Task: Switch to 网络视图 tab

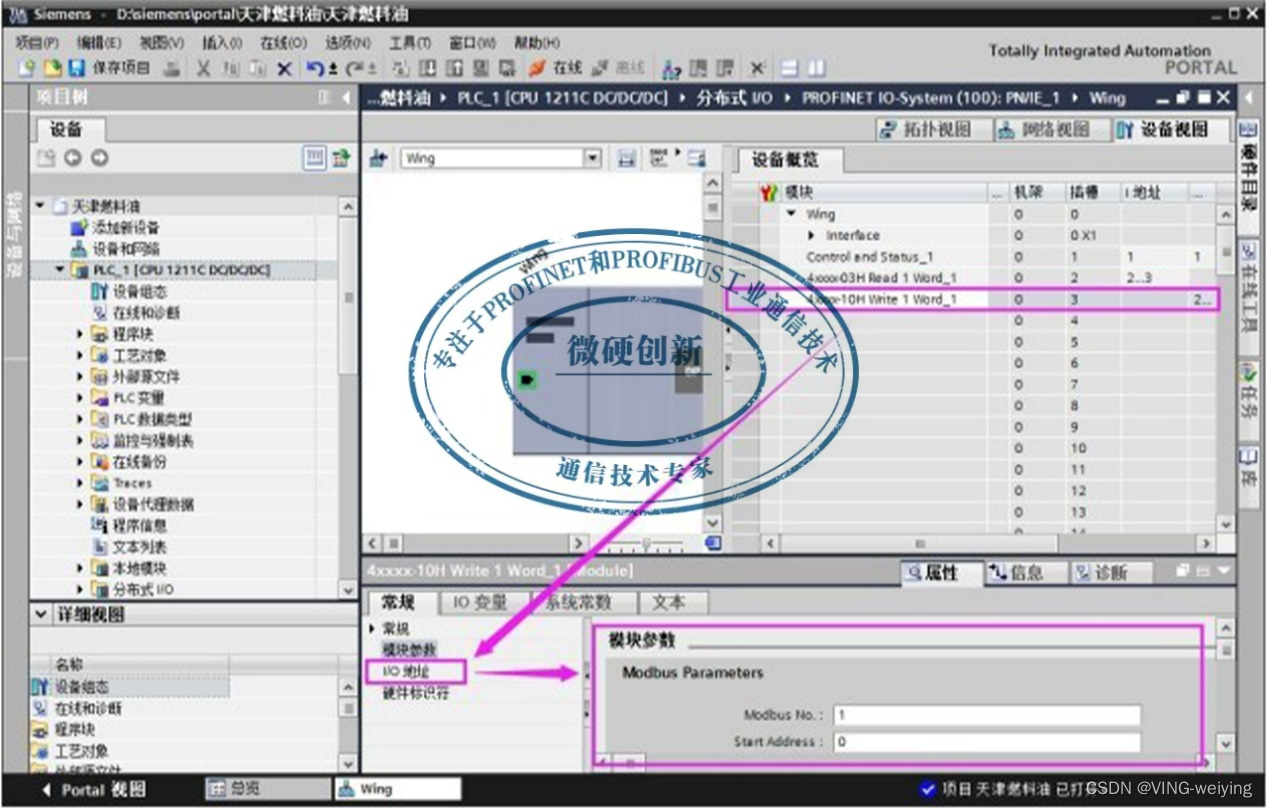Action: point(1049,130)
